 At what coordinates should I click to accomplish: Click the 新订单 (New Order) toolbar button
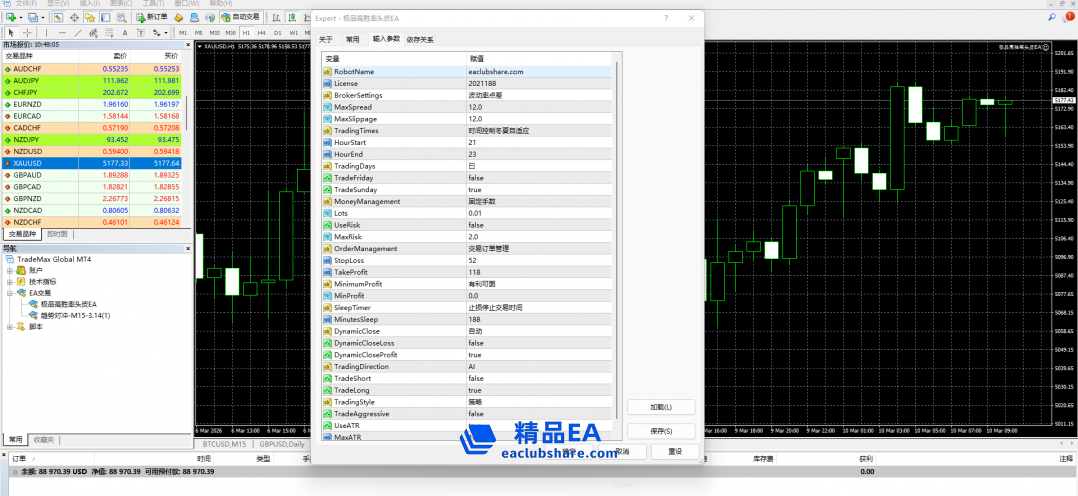coord(151,17)
